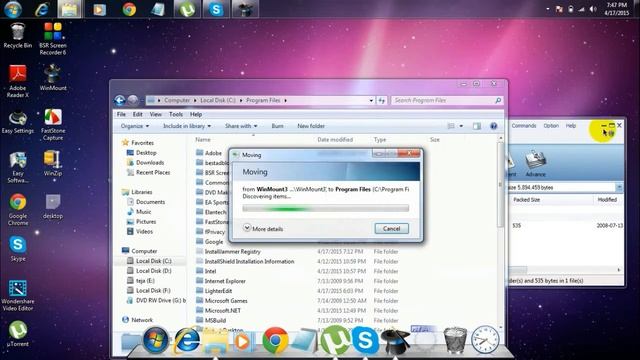The image size is (640, 360).
Task: Open Include in library dropdown
Action: coord(187,126)
